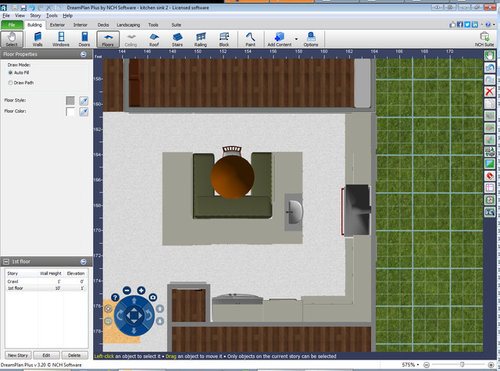This screenshot has height=371, width=500.
Task: Click the New Story button
Action: pos(18,355)
